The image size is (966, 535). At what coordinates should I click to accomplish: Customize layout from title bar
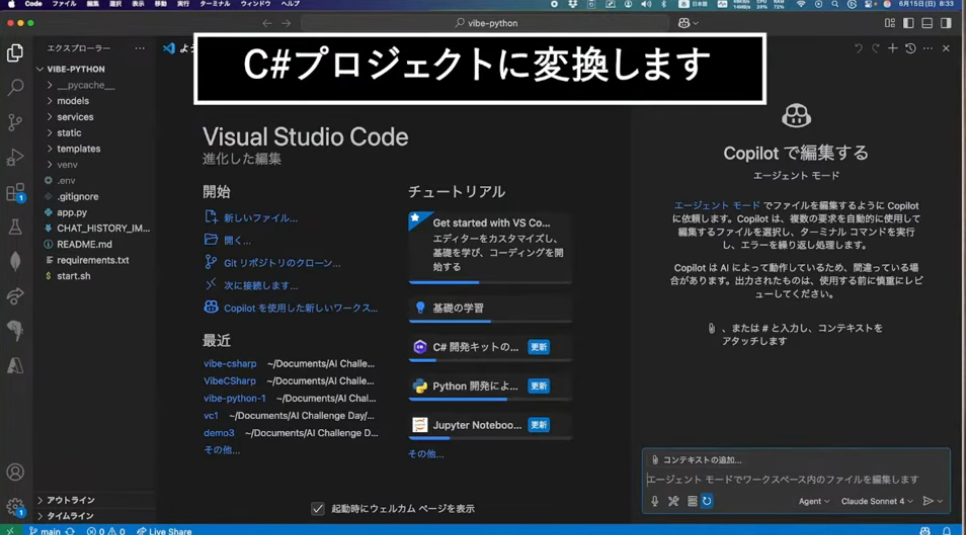[890, 23]
